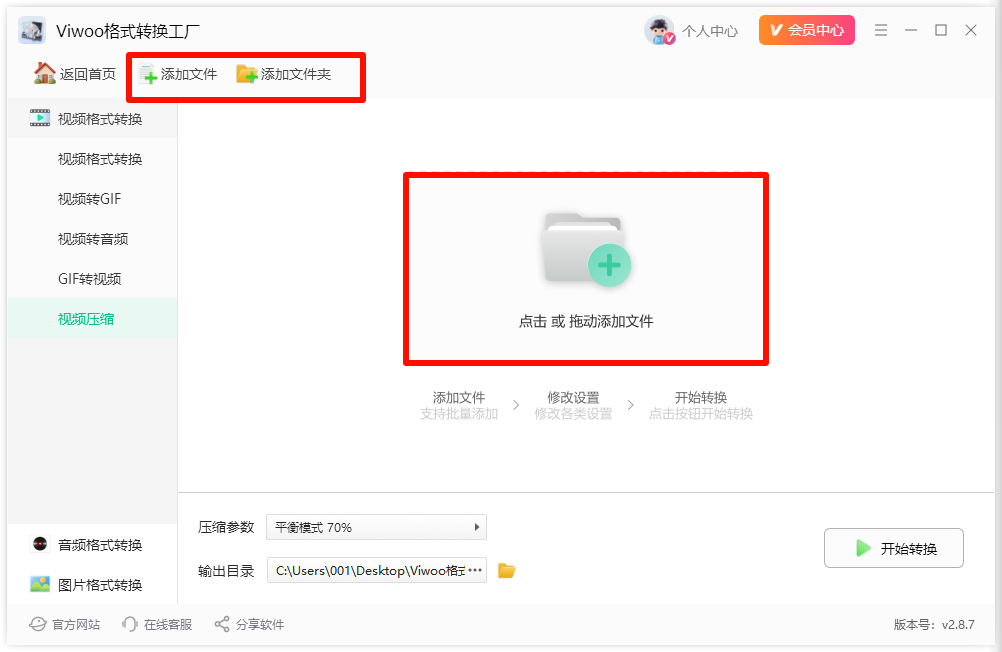Close the Viwoo window

pyautogui.click(x=971, y=30)
